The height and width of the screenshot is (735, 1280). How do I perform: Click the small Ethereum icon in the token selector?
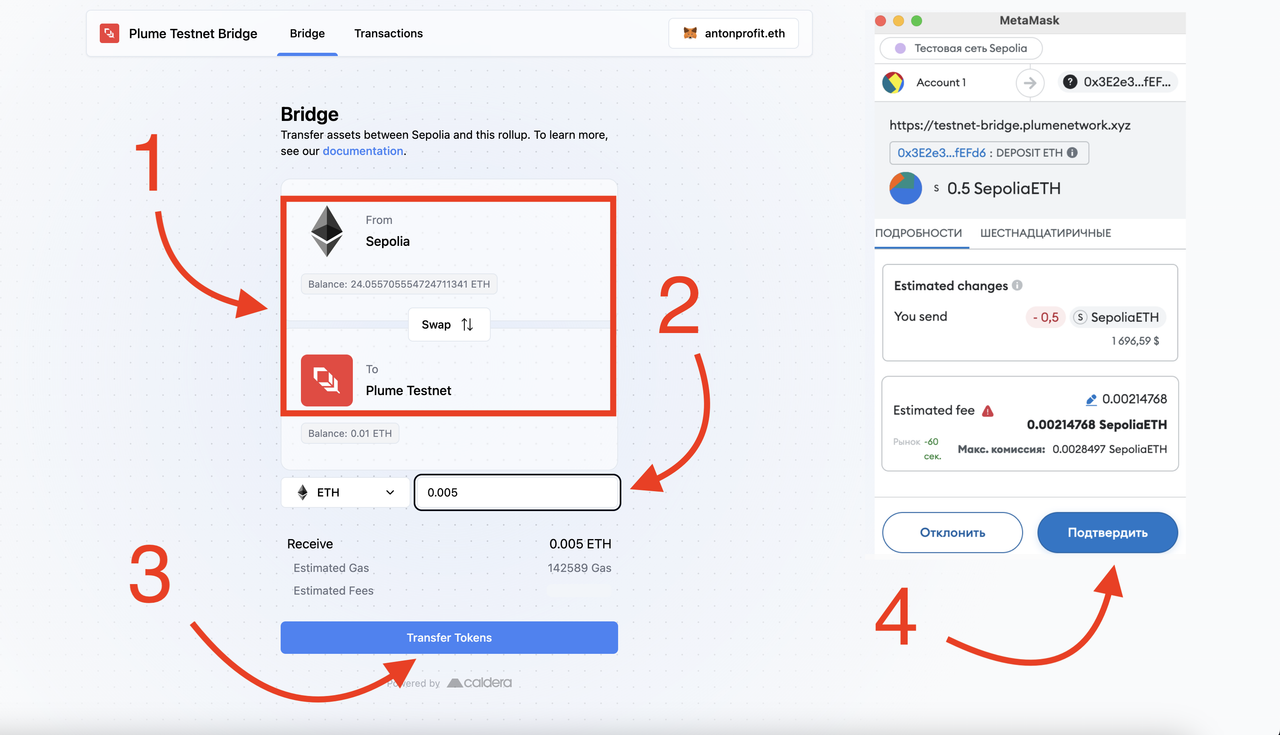(x=303, y=492)
